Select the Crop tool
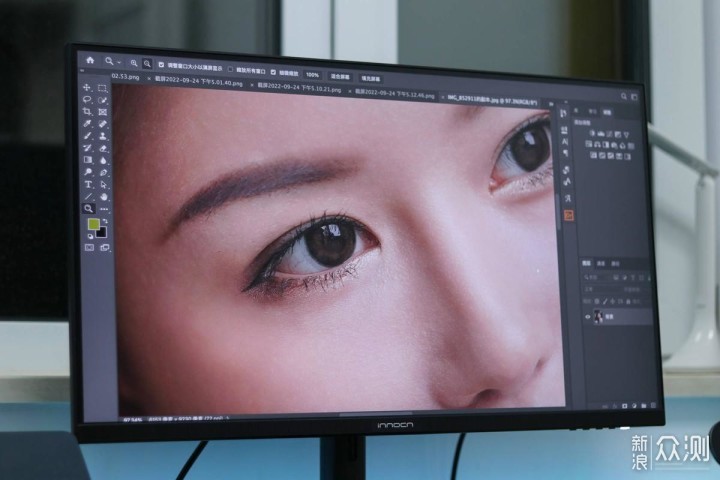This screenshot has height=480, width=720. tap(87, 112)
